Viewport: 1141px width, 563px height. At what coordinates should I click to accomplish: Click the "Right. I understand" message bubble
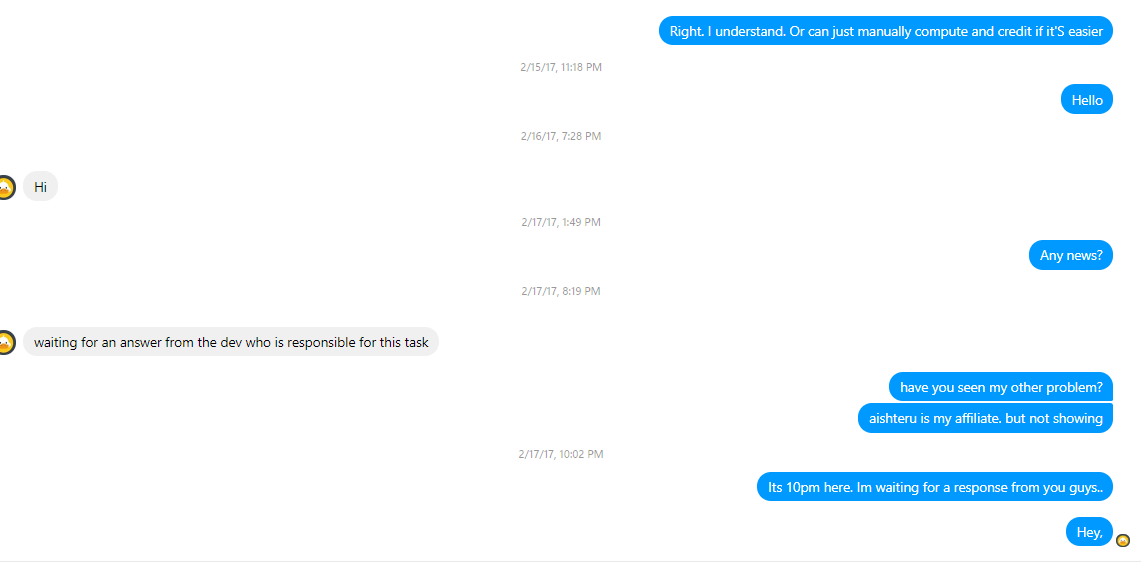point(886,31)
